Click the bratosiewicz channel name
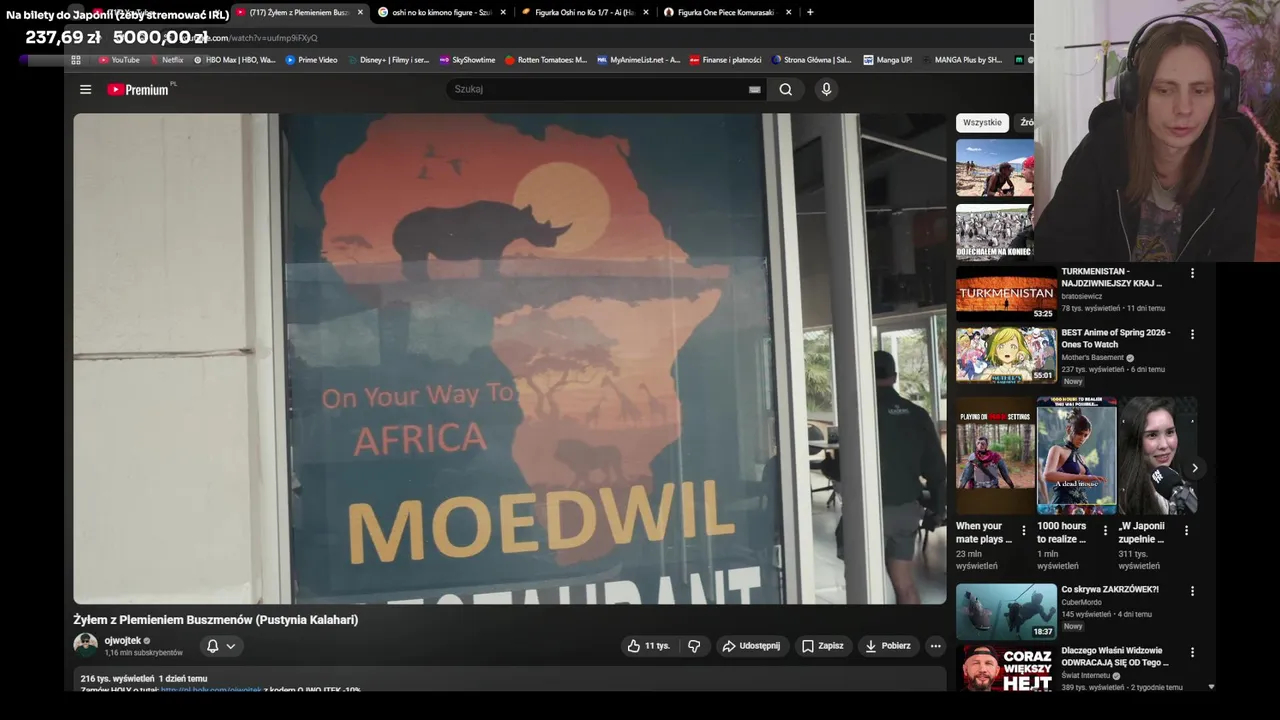The width and height of the screenshot is (1280, 720). tap(1084, 296)
